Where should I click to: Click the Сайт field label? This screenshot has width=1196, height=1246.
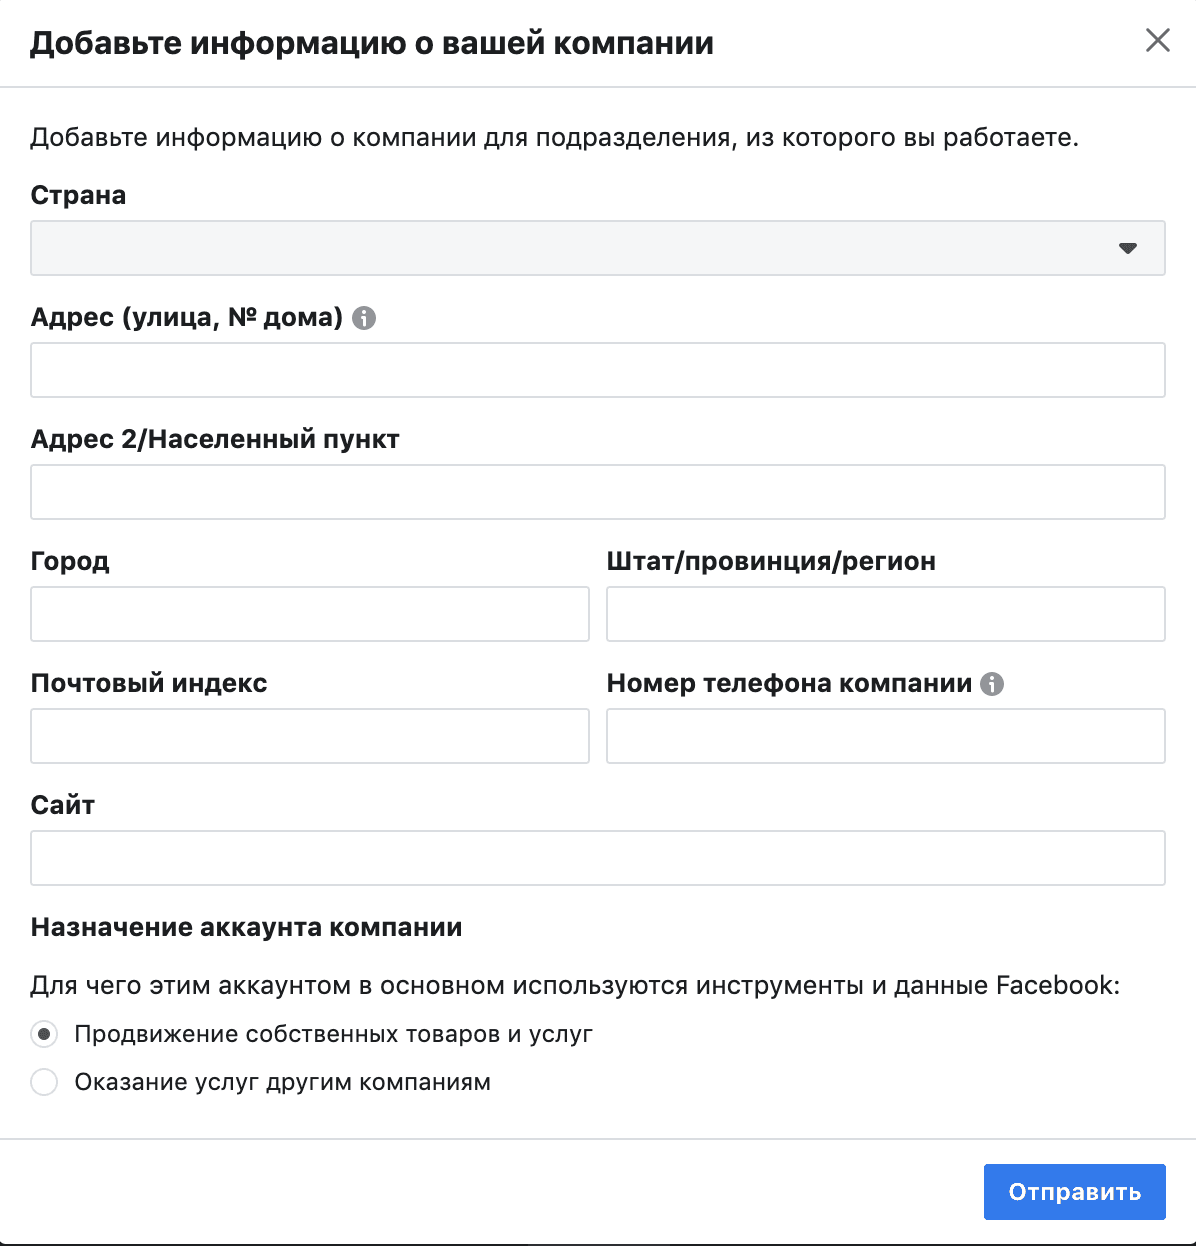point(62,805)
